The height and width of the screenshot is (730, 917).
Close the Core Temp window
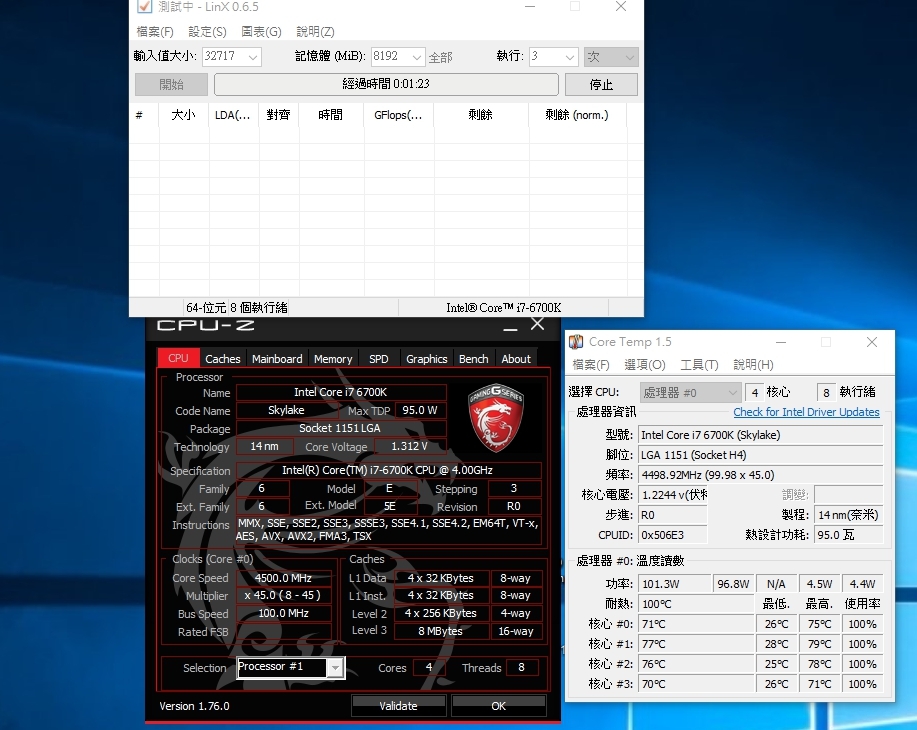(871, 342)
